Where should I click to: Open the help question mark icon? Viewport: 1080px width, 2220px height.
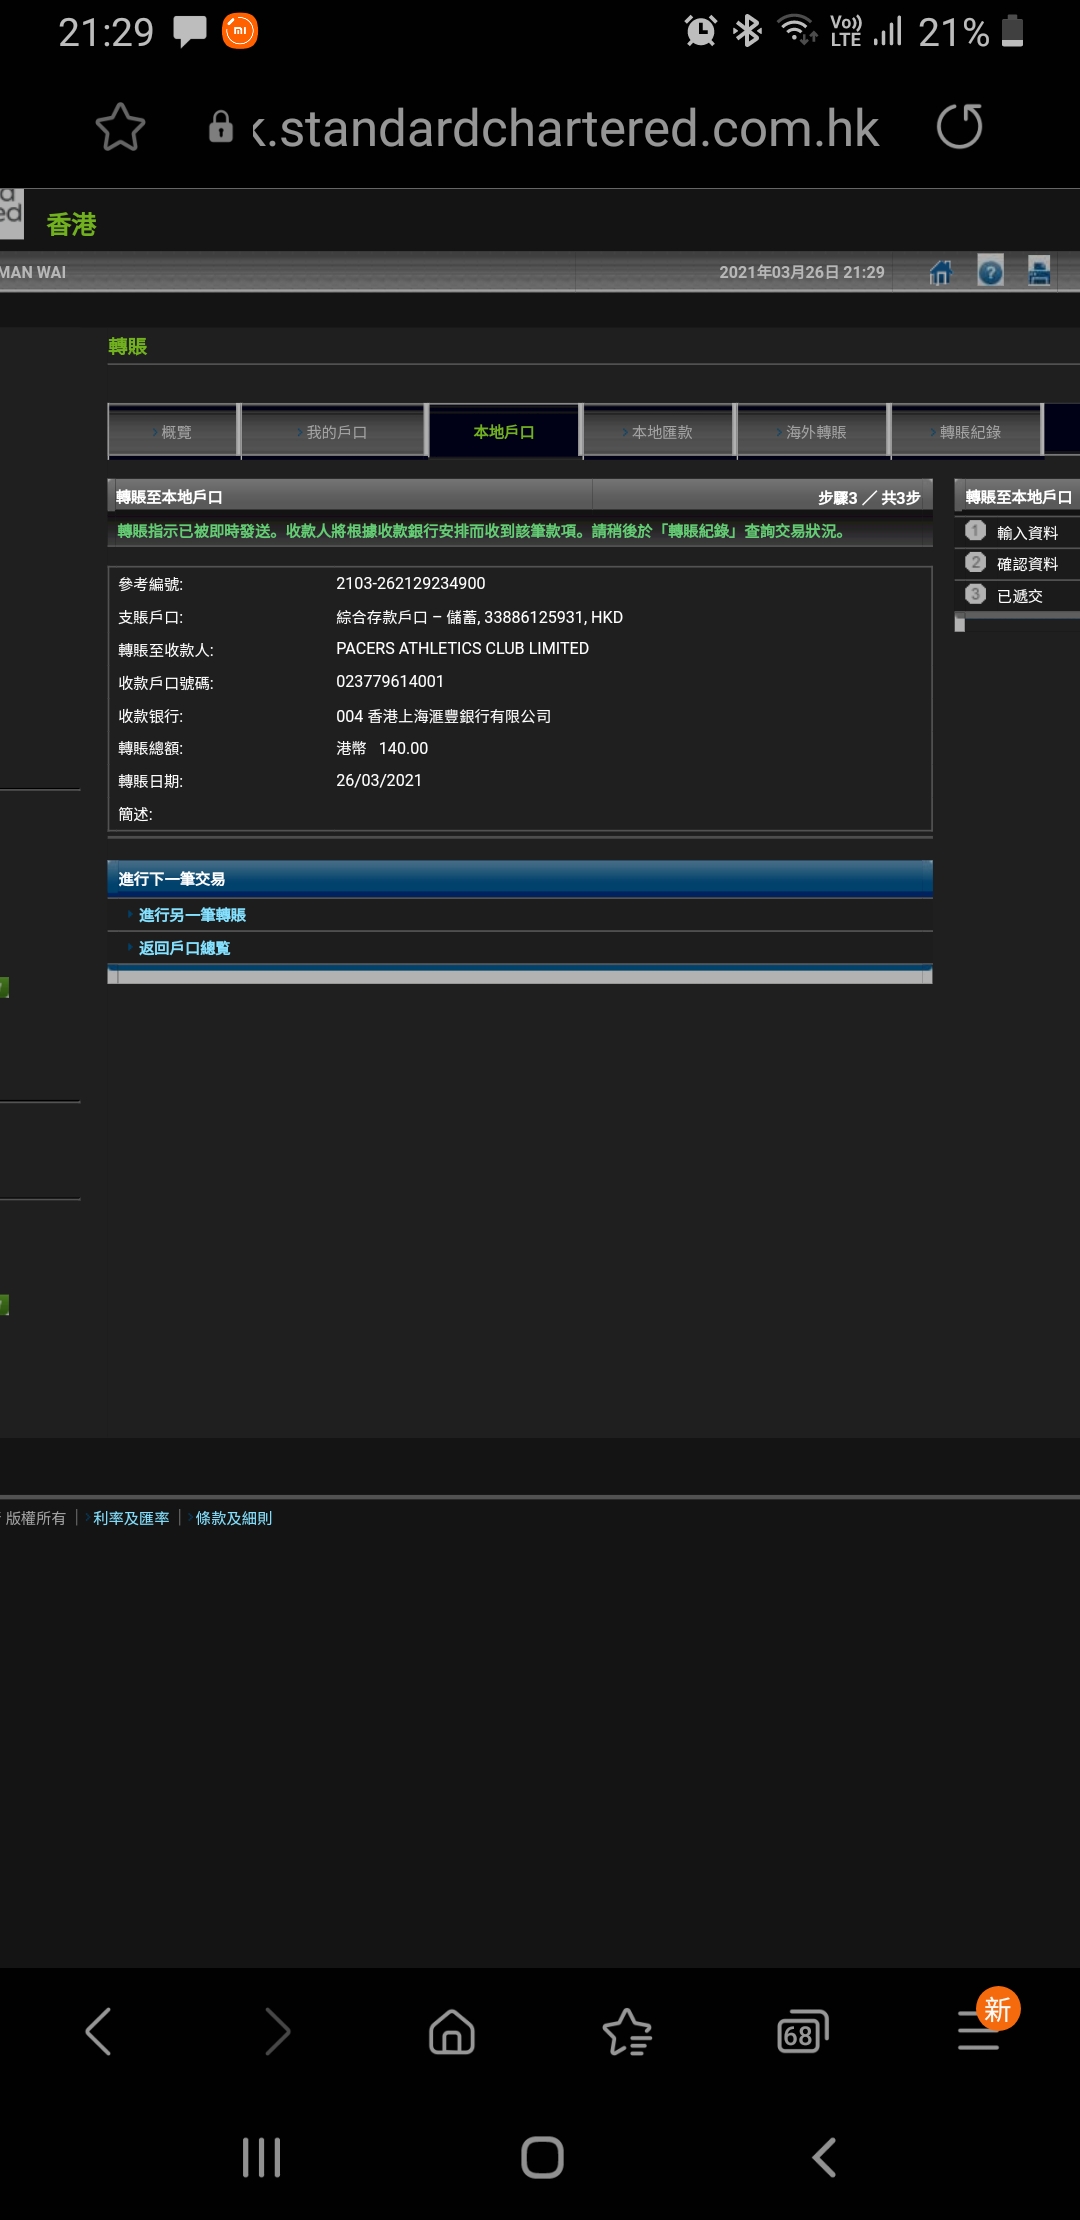[x=990, y=272]
